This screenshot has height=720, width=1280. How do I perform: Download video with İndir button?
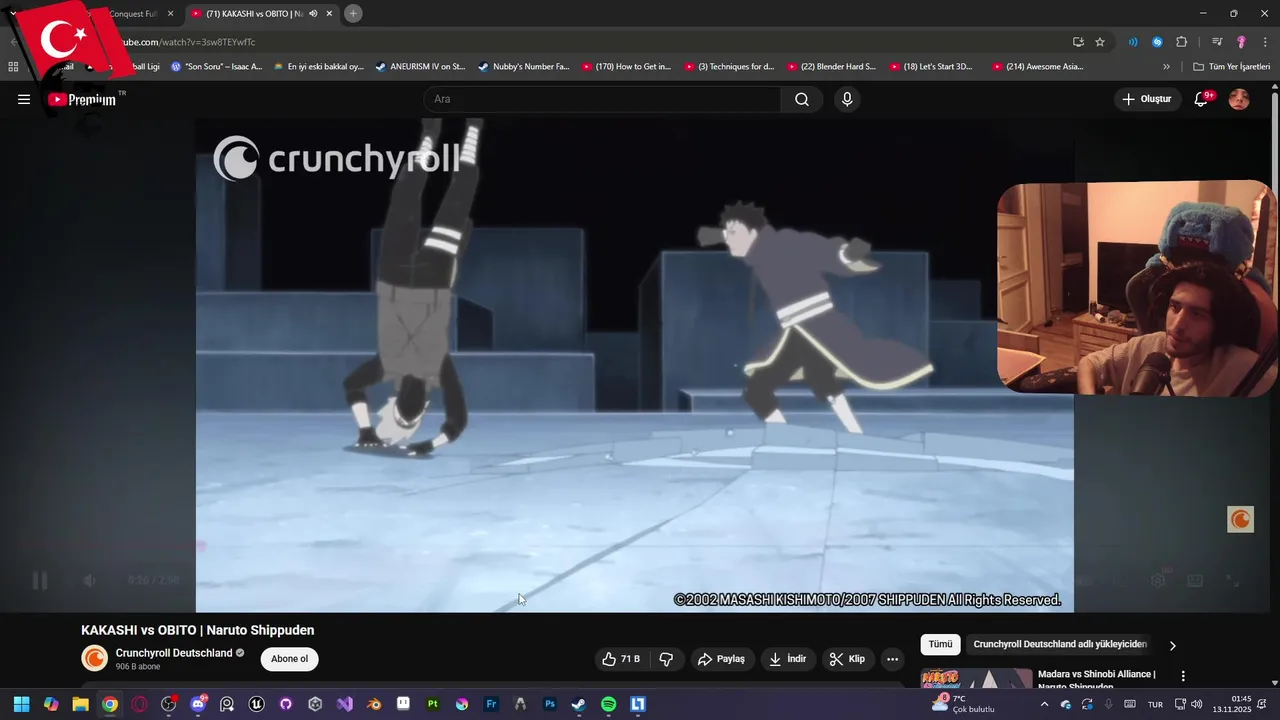(787, 659)
